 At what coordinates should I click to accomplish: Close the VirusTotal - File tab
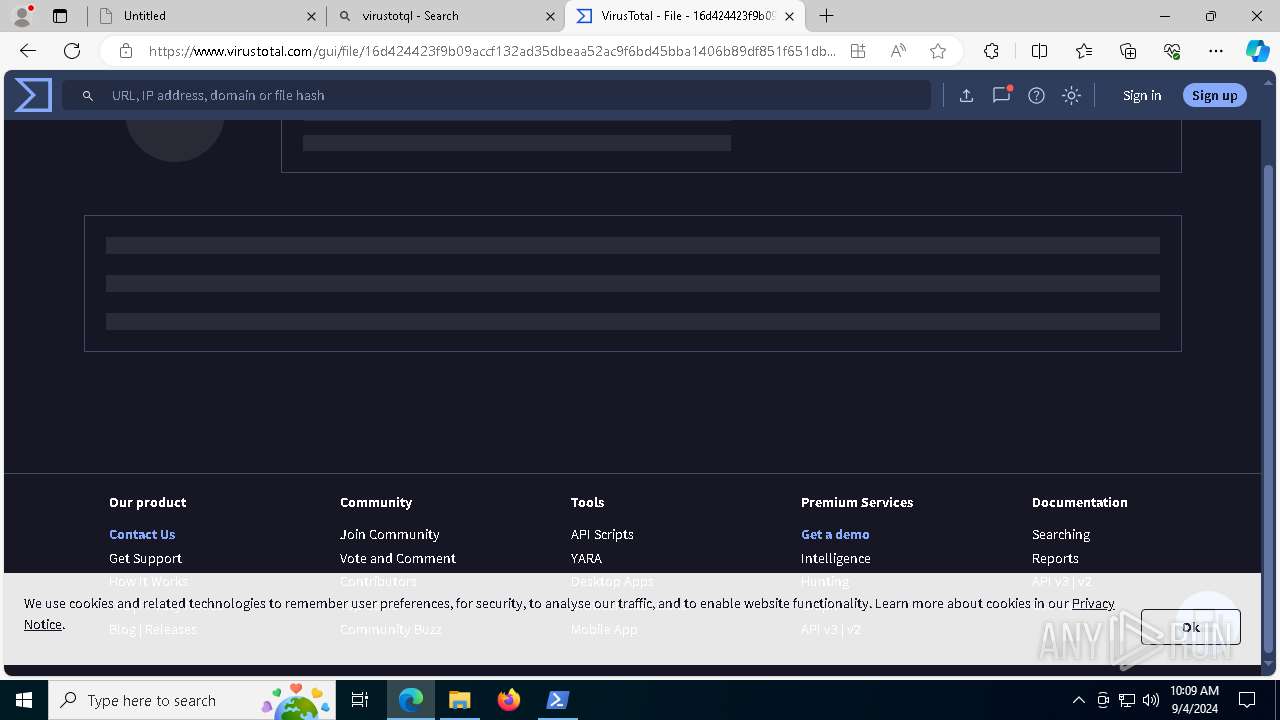790,16
